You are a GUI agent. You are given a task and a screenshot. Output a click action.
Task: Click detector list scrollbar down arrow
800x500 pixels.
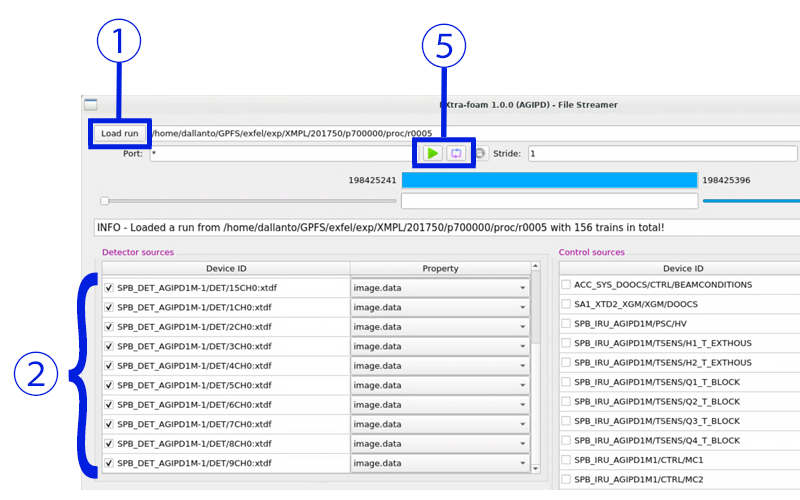(x=535, y=468)
